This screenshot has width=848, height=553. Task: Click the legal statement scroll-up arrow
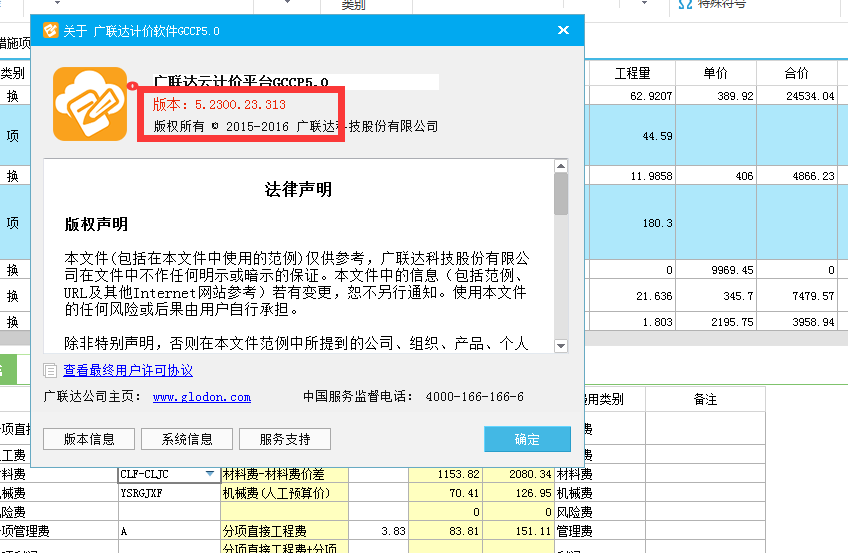561,166
